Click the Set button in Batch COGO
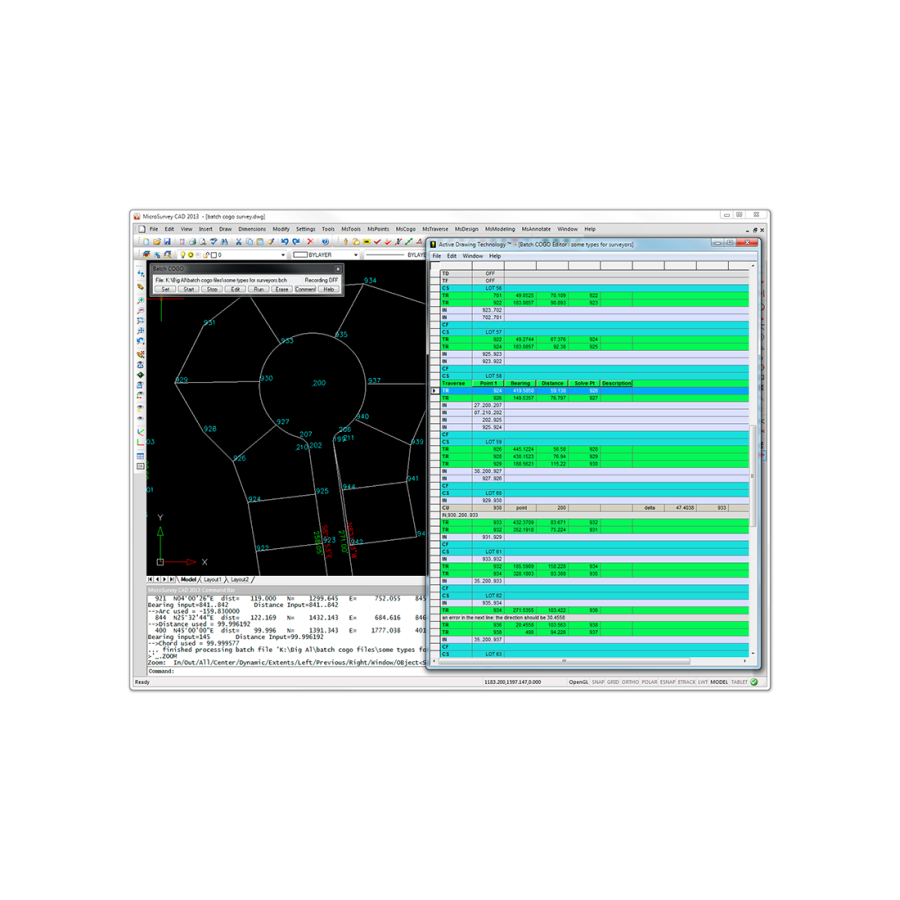The image size is (900, 900). tap(165, 289)
